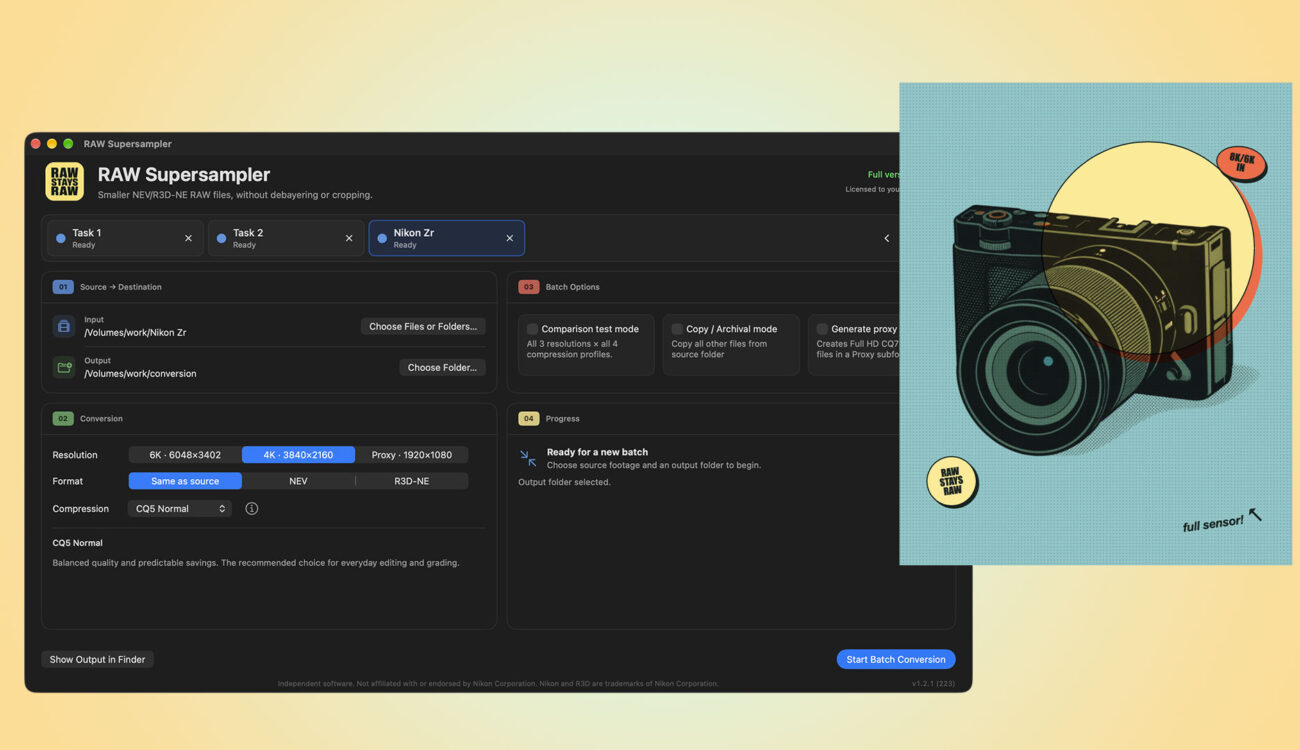Click the blue status dot on Nikon Zr
Image resolution: width=1300 pixels, height=750 pixels.
pyautogui.click(x=382, y=238)
